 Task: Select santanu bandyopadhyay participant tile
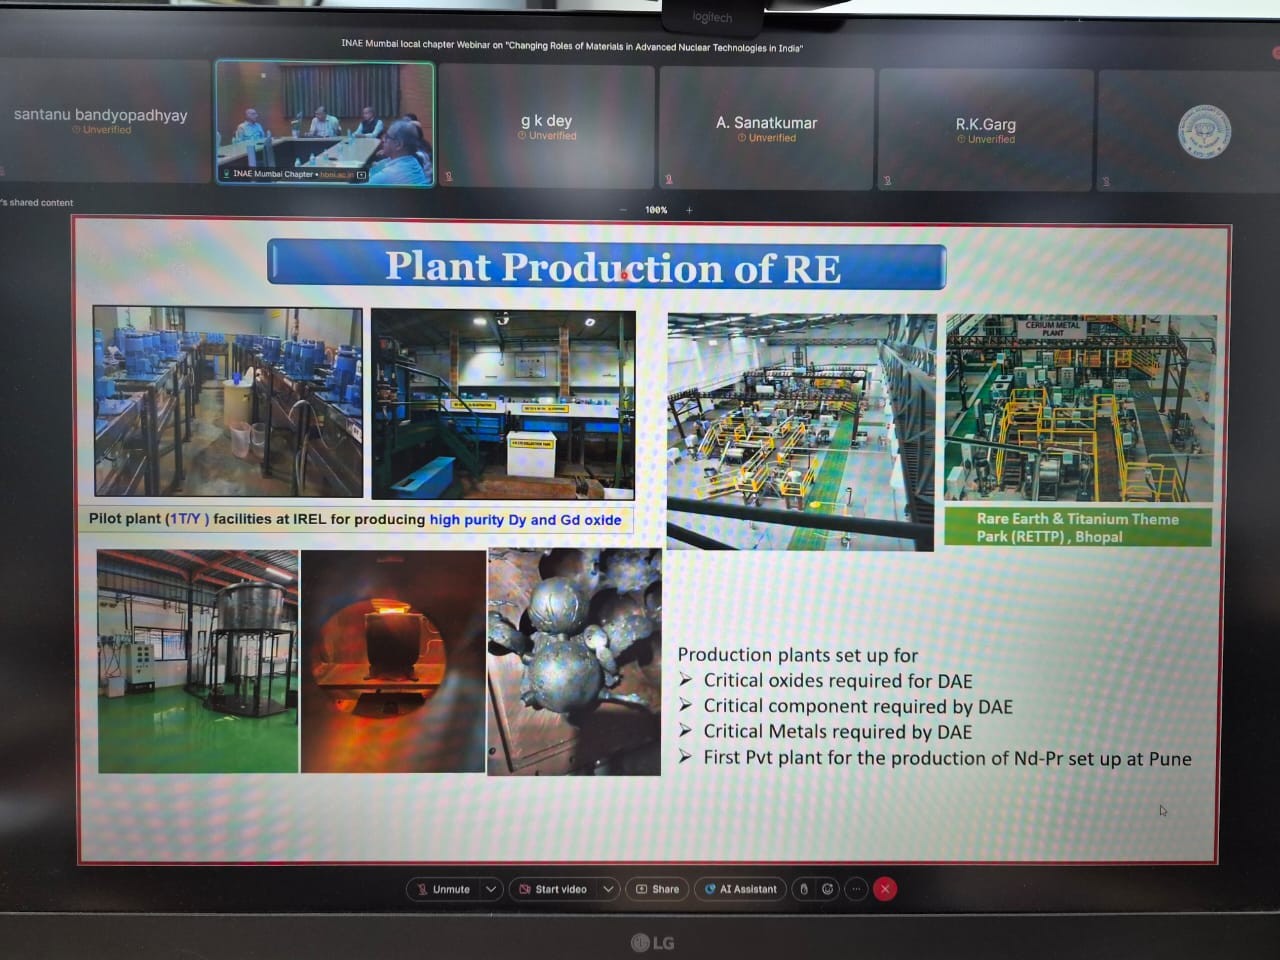[x=104, y=121]
